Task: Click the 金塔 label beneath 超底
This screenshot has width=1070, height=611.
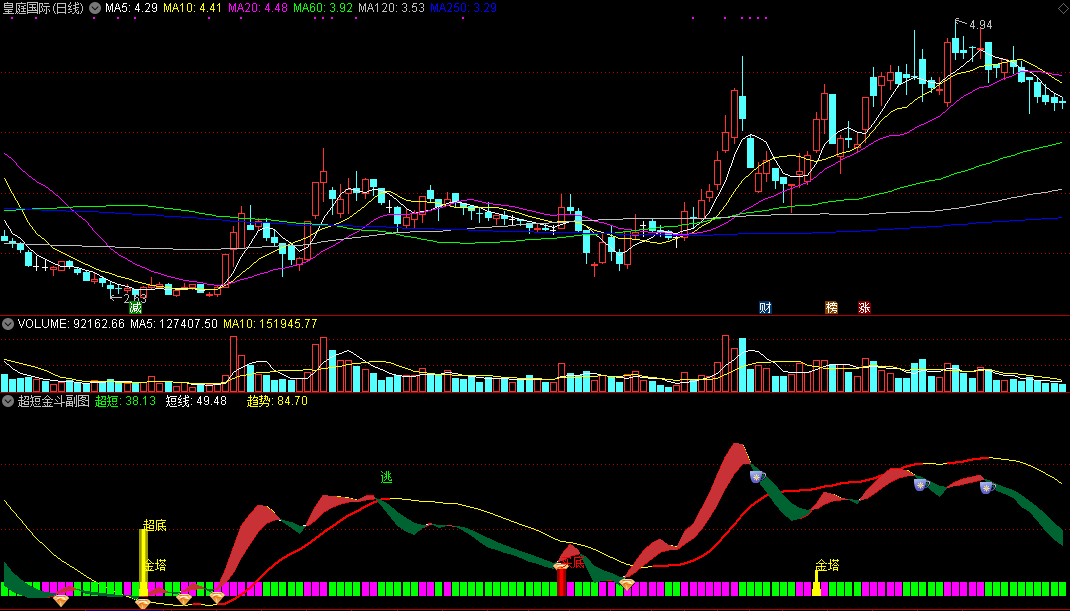Action: [155, 565]
